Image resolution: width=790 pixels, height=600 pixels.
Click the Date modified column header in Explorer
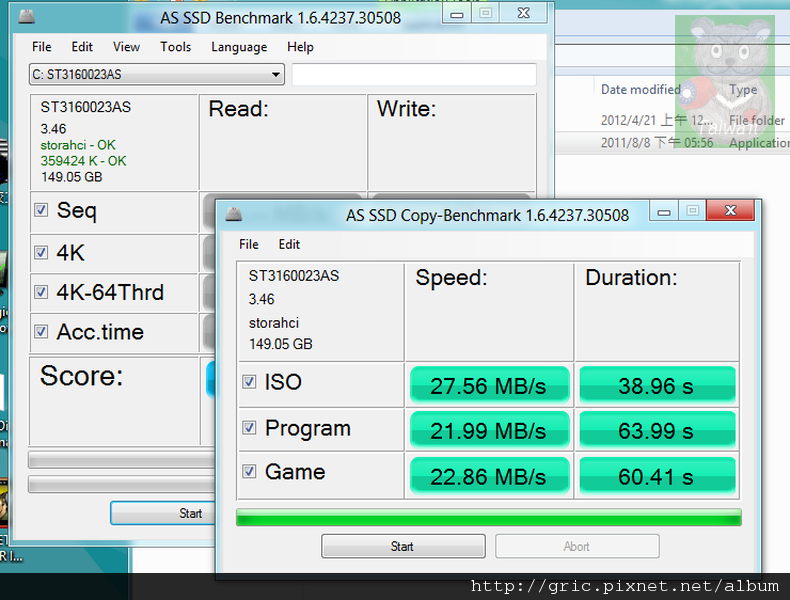click(641, 90)
